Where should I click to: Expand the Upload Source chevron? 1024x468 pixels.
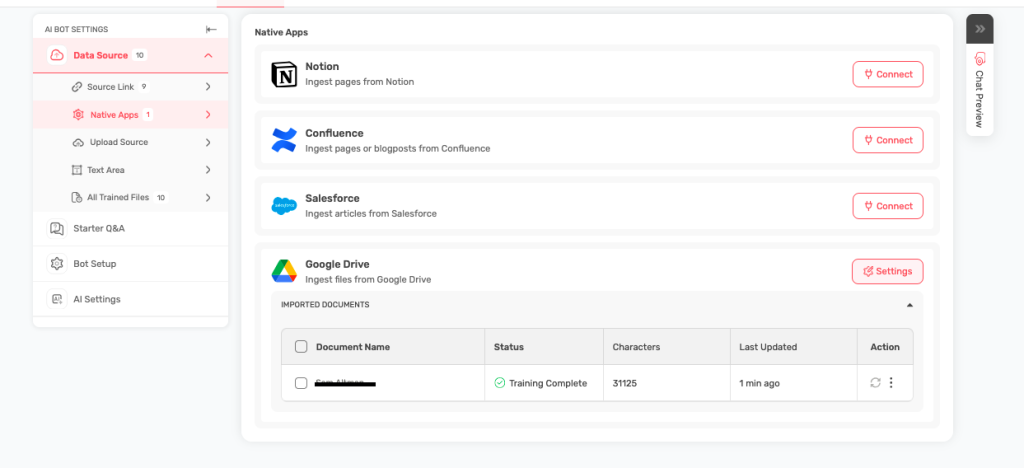(208, 142)
